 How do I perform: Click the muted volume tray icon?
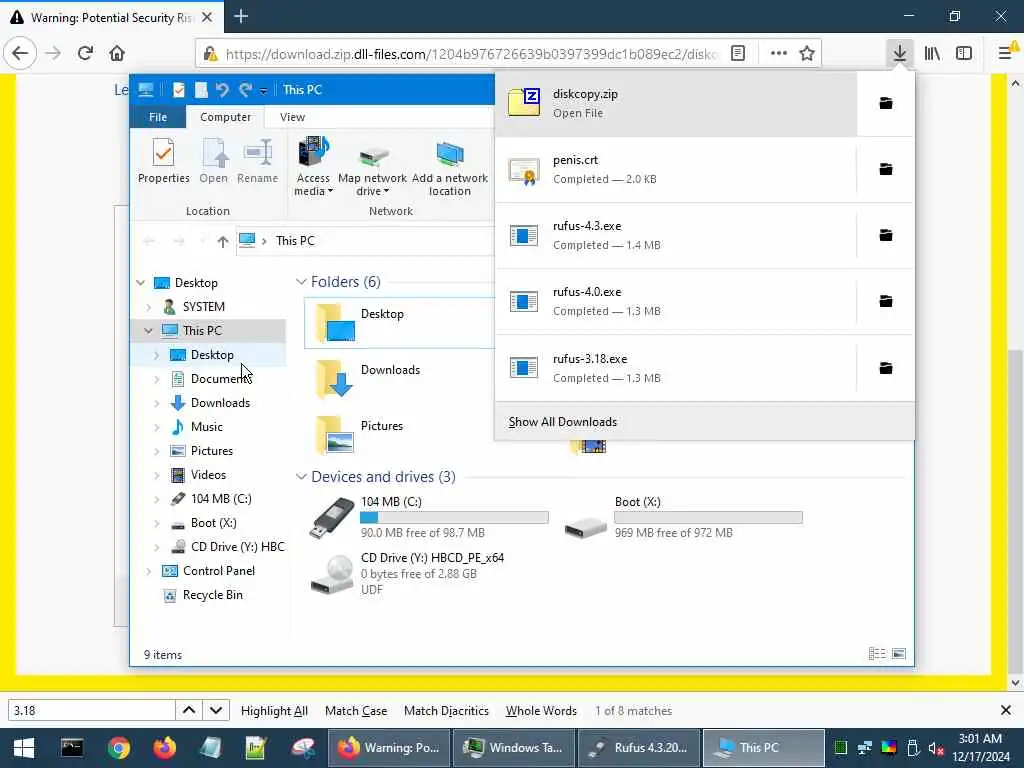936,748
